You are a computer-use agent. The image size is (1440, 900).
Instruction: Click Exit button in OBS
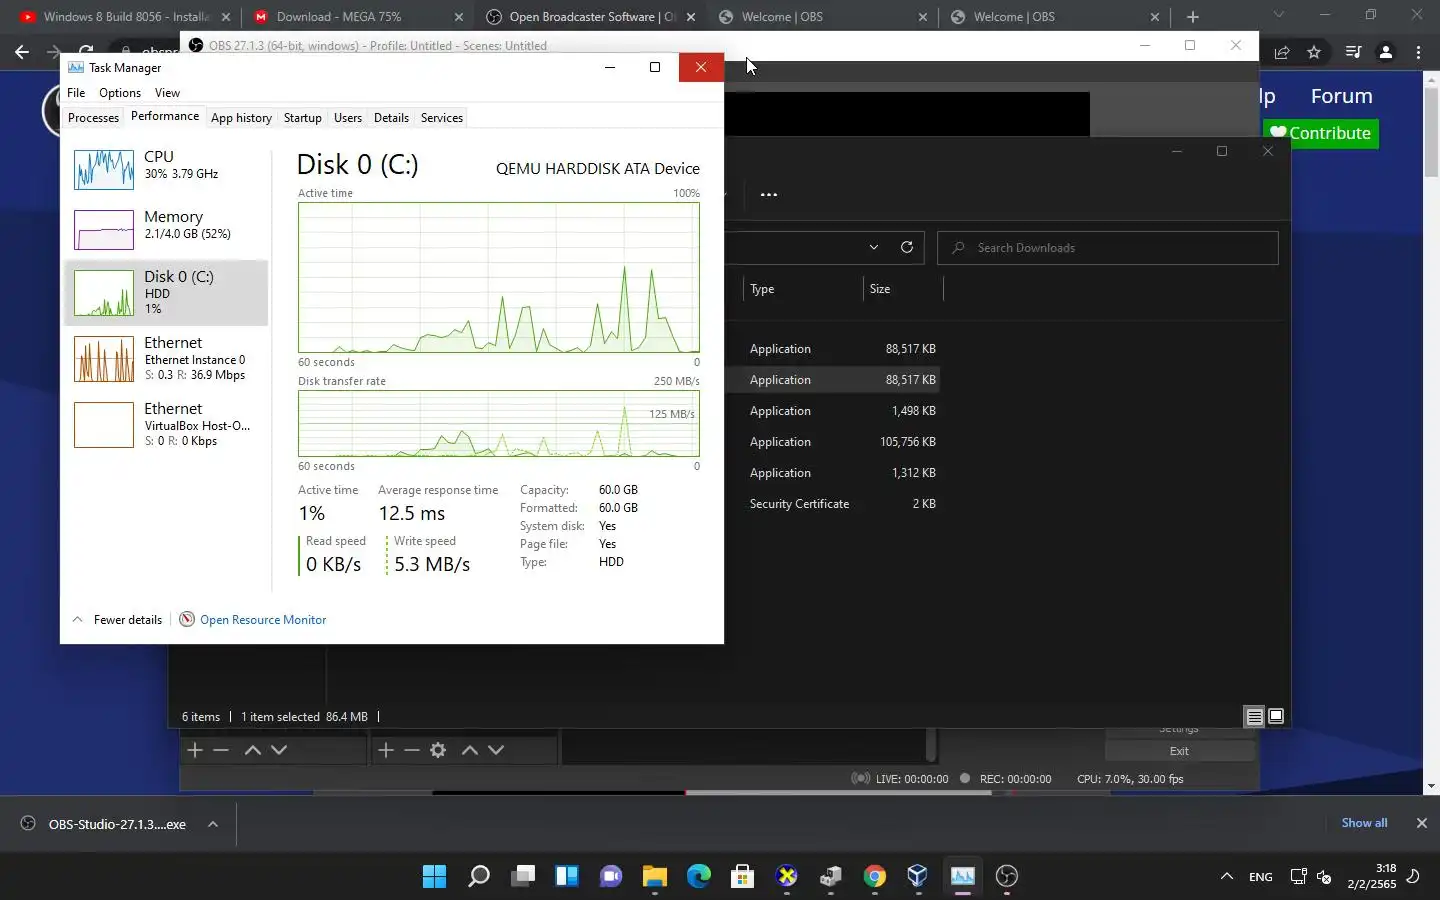tap(1179, 751)
